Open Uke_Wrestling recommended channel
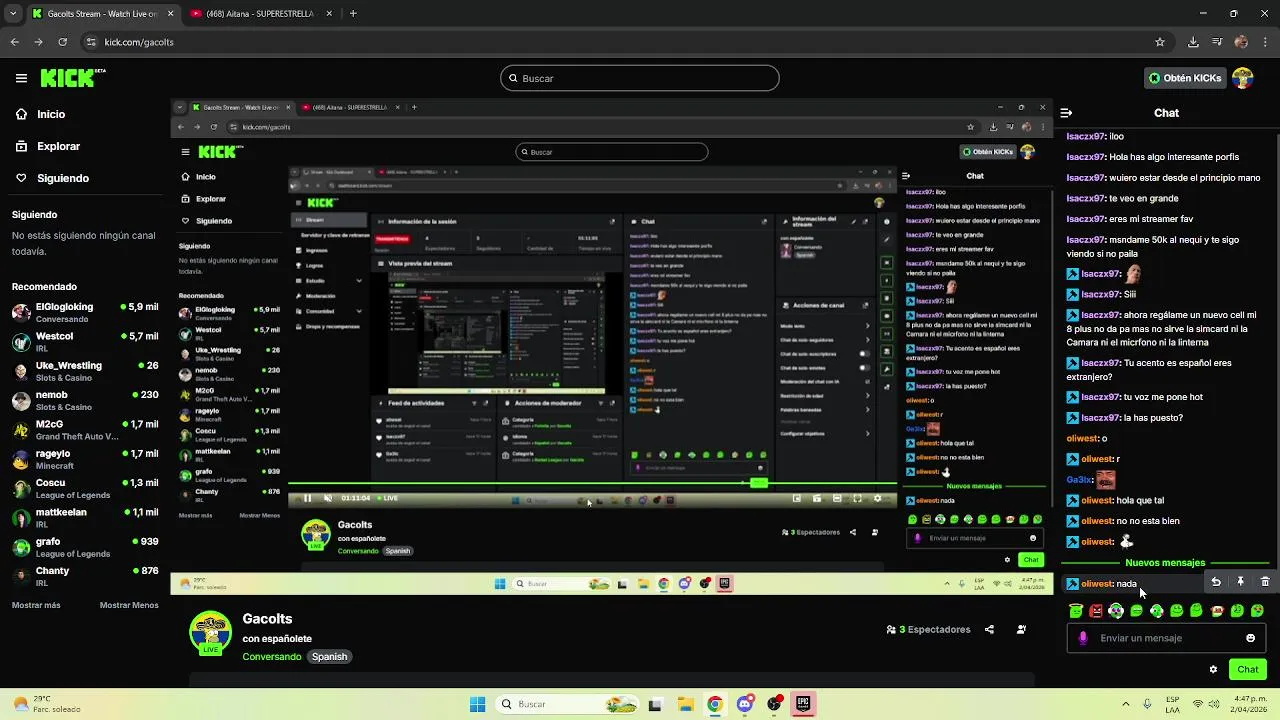The width and height of the screenshot is (1280, 720). point(85,371)
